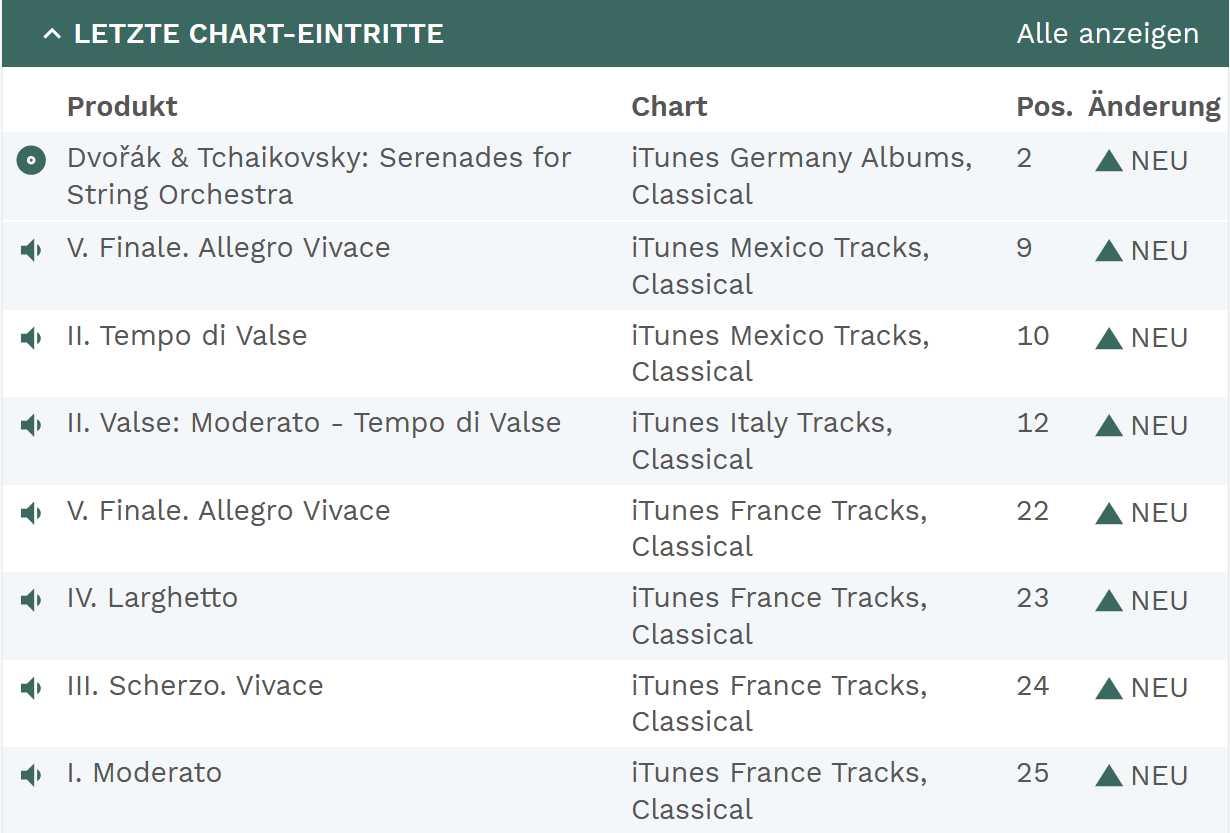
Task: Click speaker icon for France V. Finale track
Action: pos(31,513)
